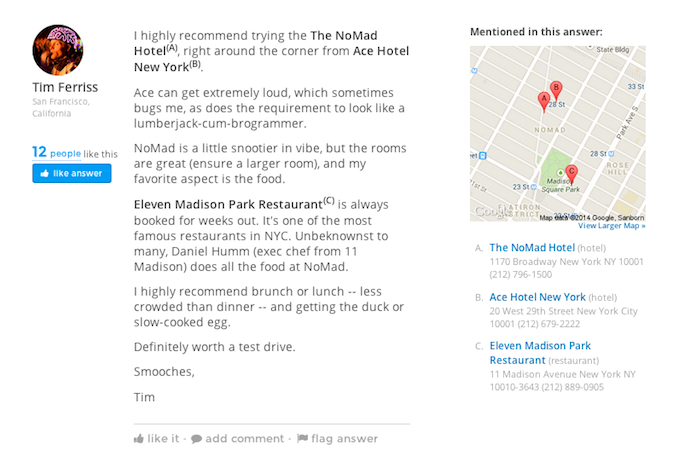Image resolution: width=679 pixels, height=470 pixels.
Task: Click the flag icon for flag answer
Action: point(302,439)
